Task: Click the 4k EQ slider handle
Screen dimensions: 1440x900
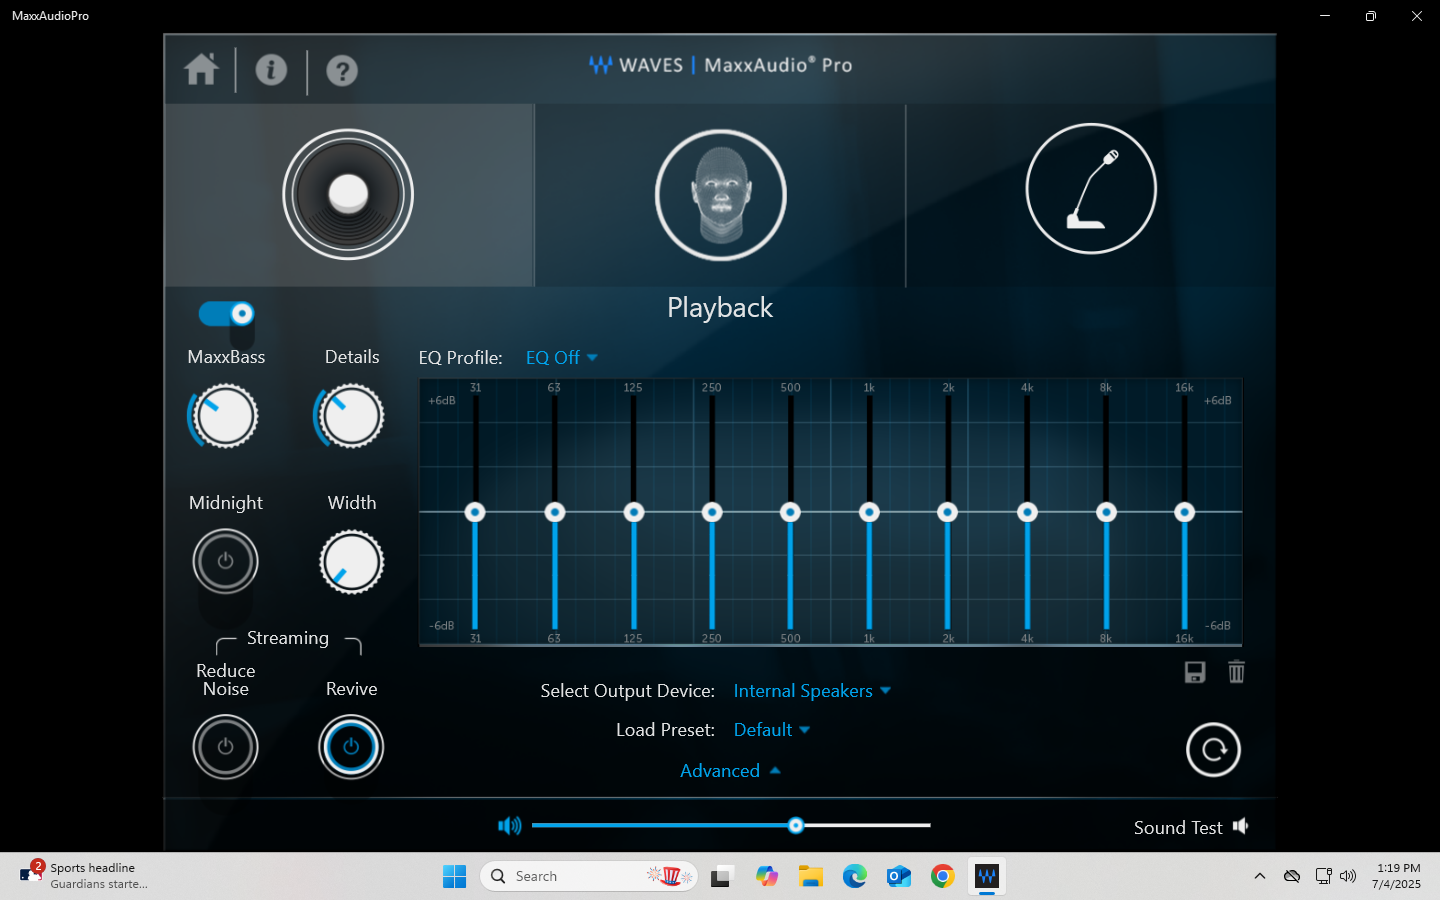Action: (1027, 512)
